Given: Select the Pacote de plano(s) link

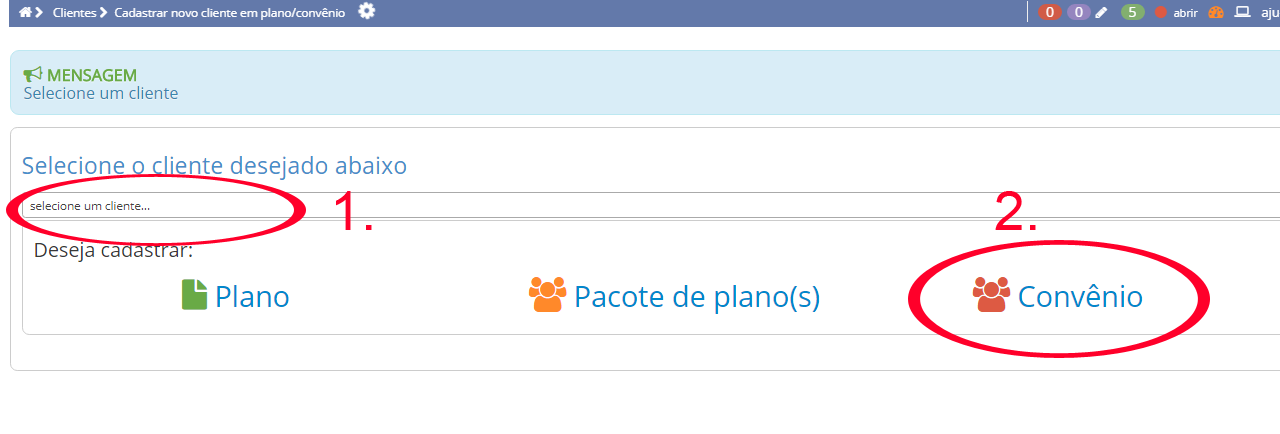Looking at the screenshot, I should tap(697, 297).
